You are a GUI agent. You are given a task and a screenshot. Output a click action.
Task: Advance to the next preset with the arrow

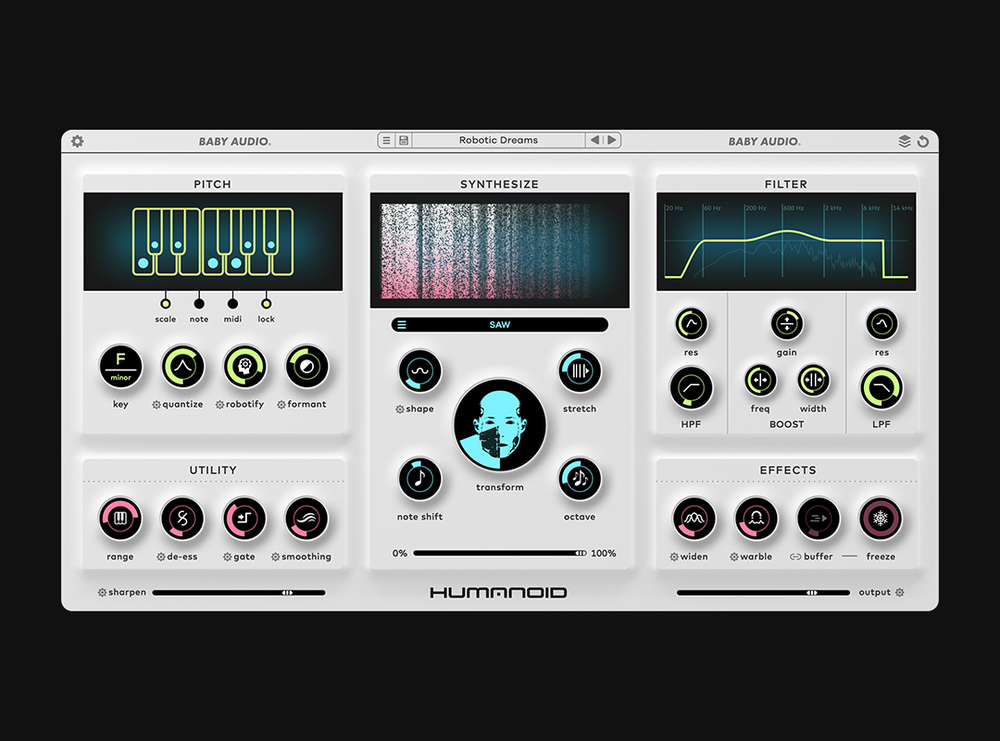tap(610, 140)
